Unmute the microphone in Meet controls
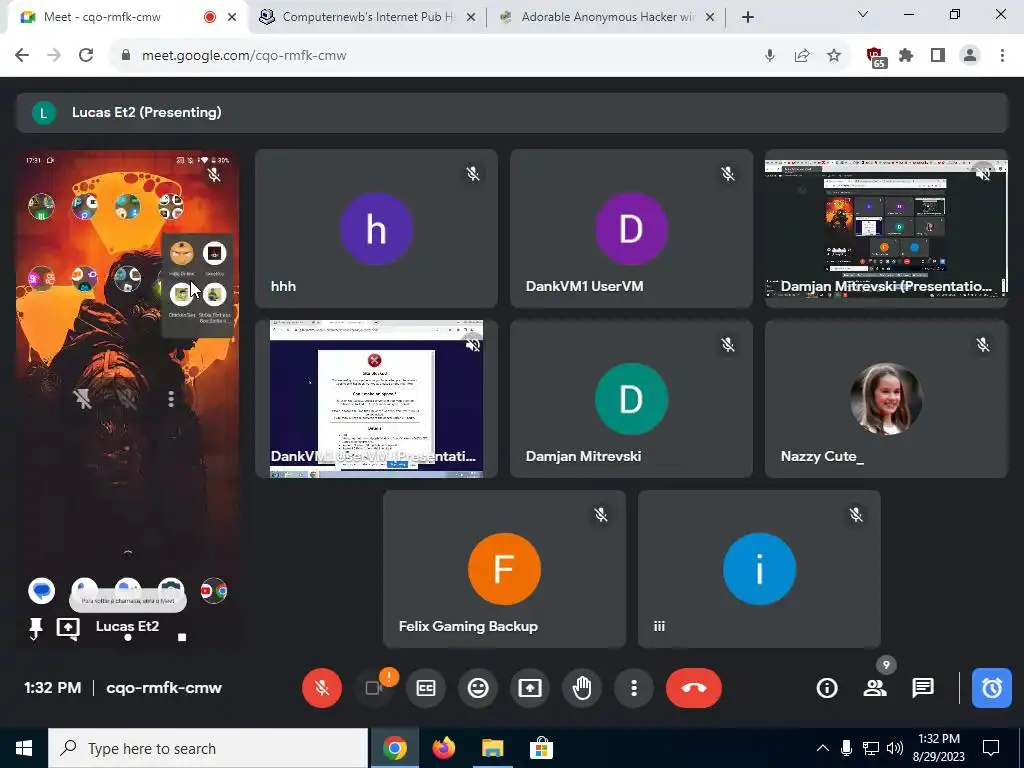1024x768 pixels. tap(321, 688)
